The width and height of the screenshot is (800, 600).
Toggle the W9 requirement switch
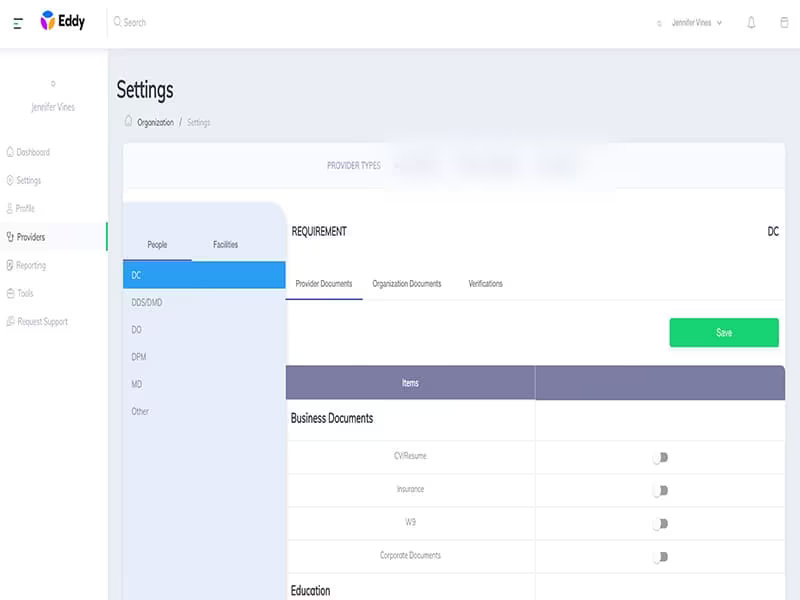click(x=660, y=523)
